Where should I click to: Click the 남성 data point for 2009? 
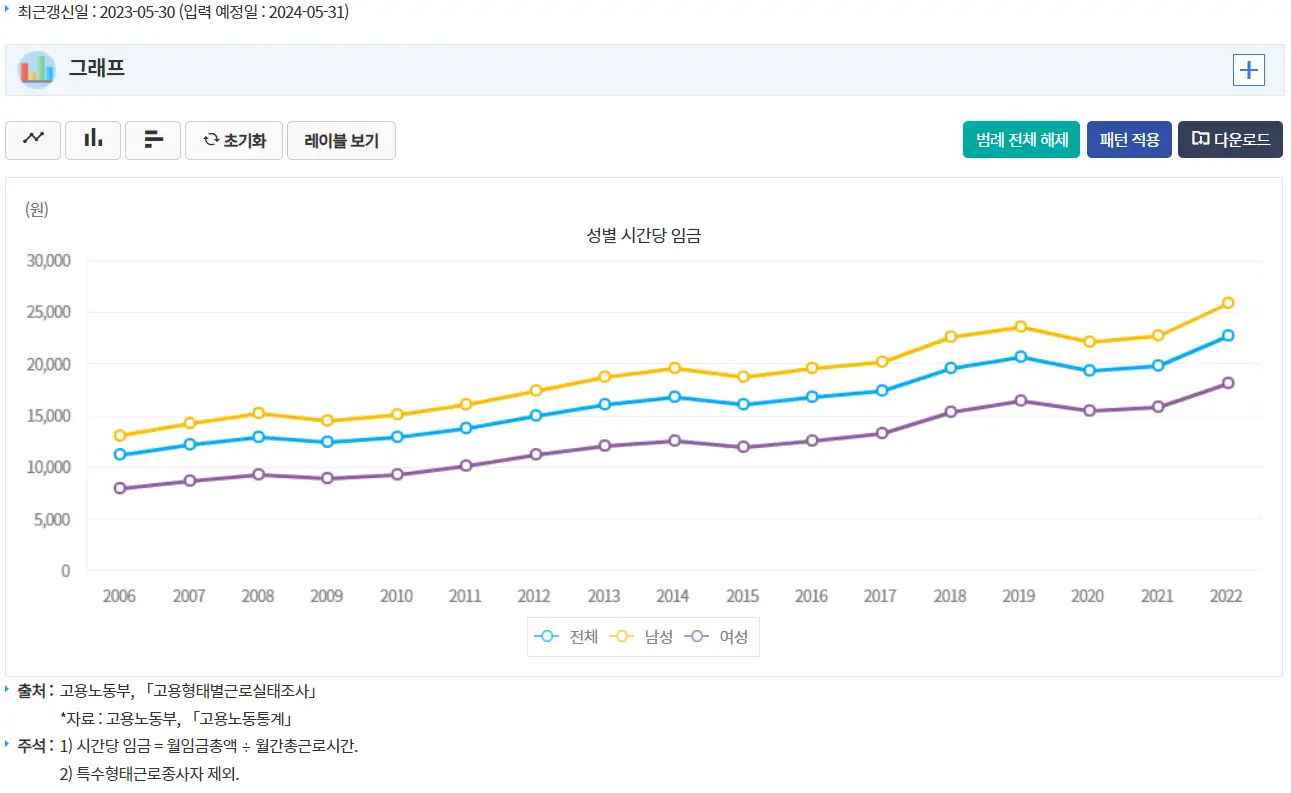pyautogui.click(x=327, y=421)
